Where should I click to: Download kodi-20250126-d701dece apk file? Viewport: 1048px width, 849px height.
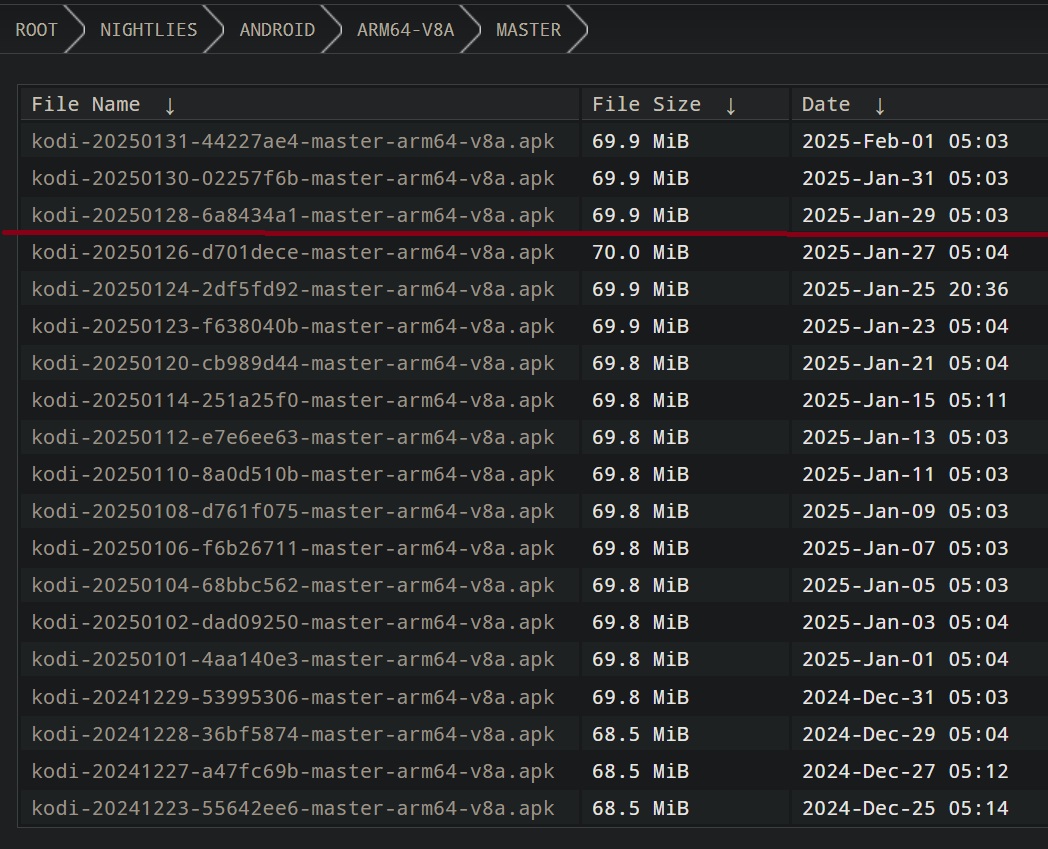293,252
